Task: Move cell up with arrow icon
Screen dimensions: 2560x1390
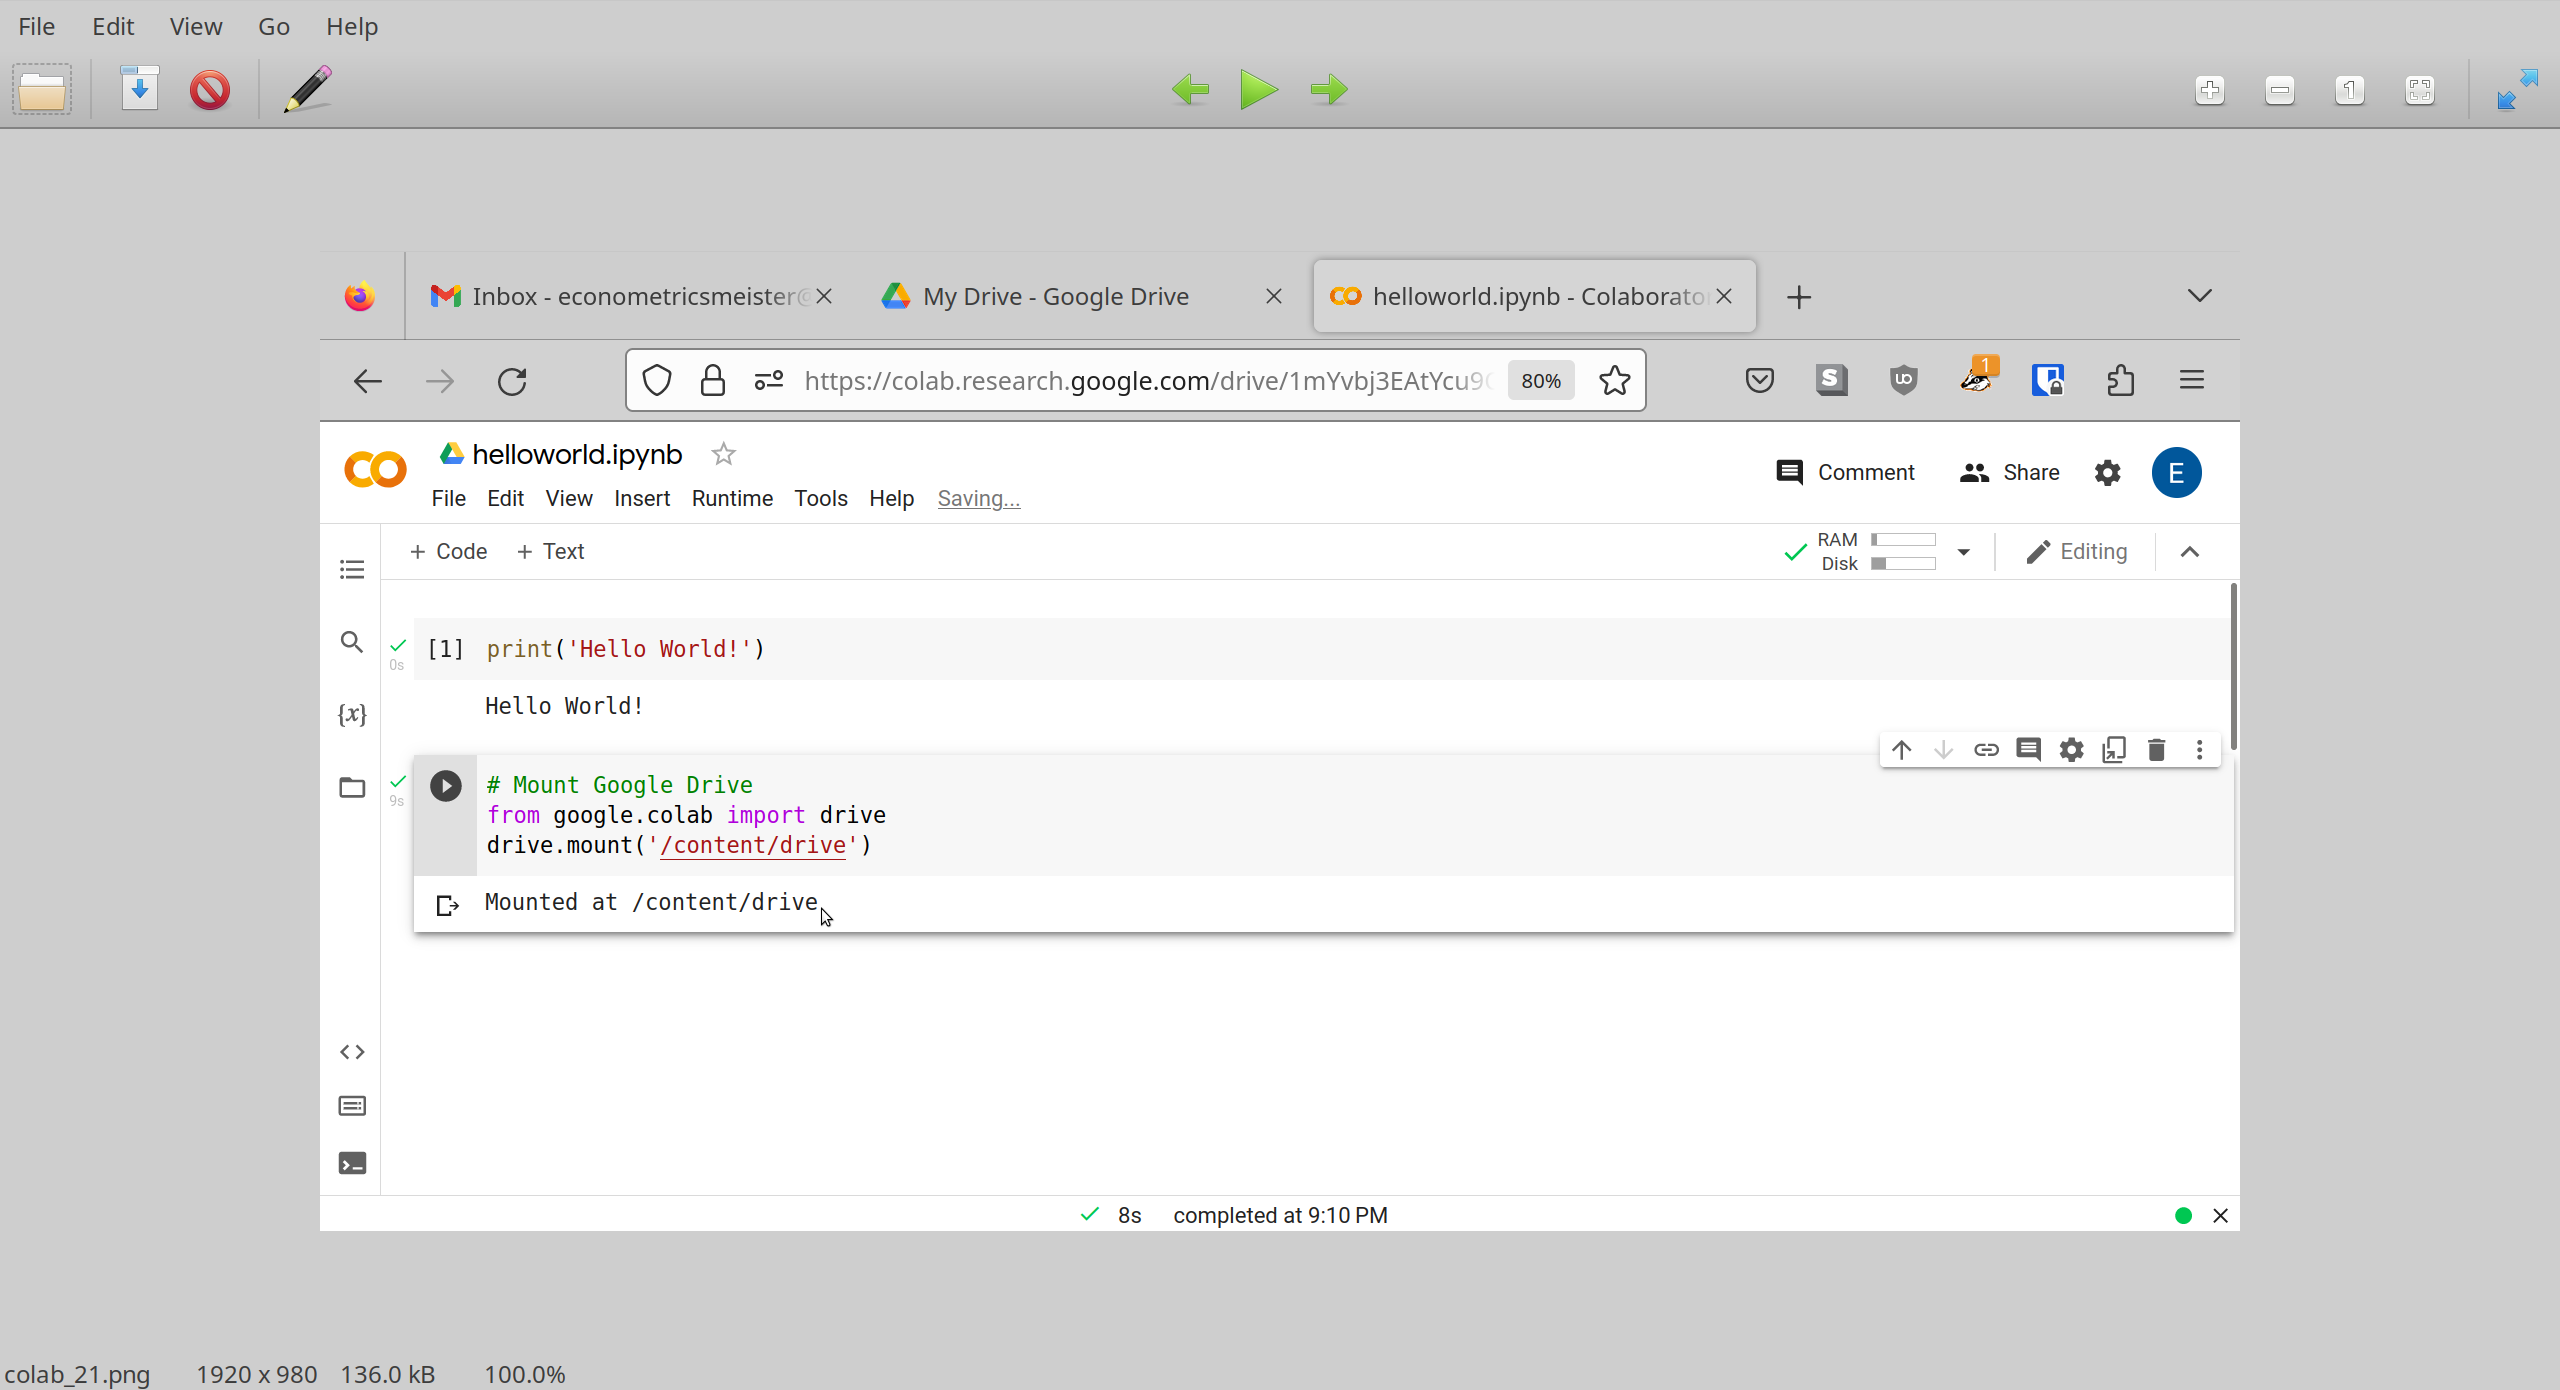Action: (x=1901, y=749)
